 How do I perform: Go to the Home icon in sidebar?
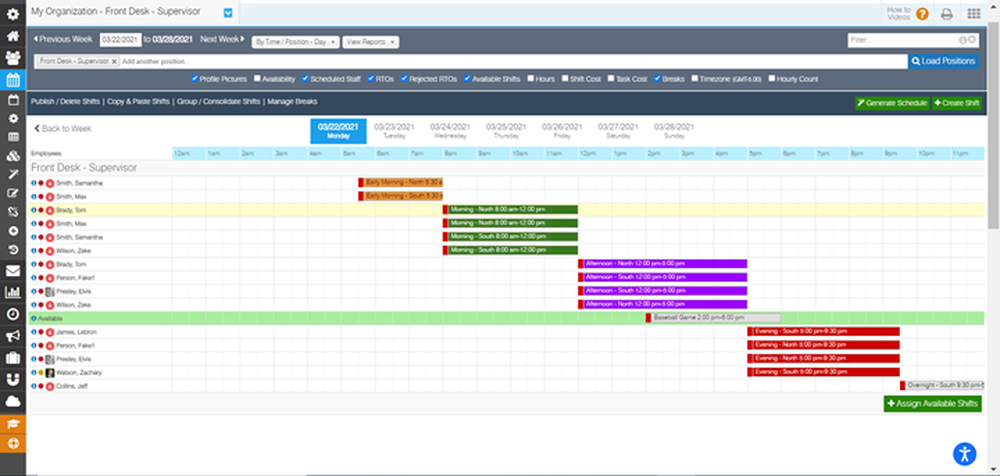tap(13, 36)
